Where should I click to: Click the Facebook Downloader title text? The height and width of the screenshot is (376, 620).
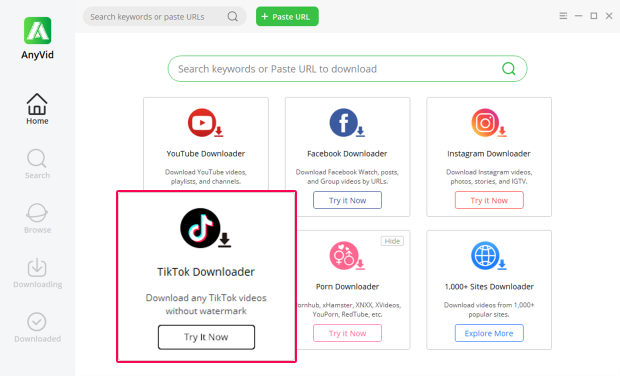point(347,154)
